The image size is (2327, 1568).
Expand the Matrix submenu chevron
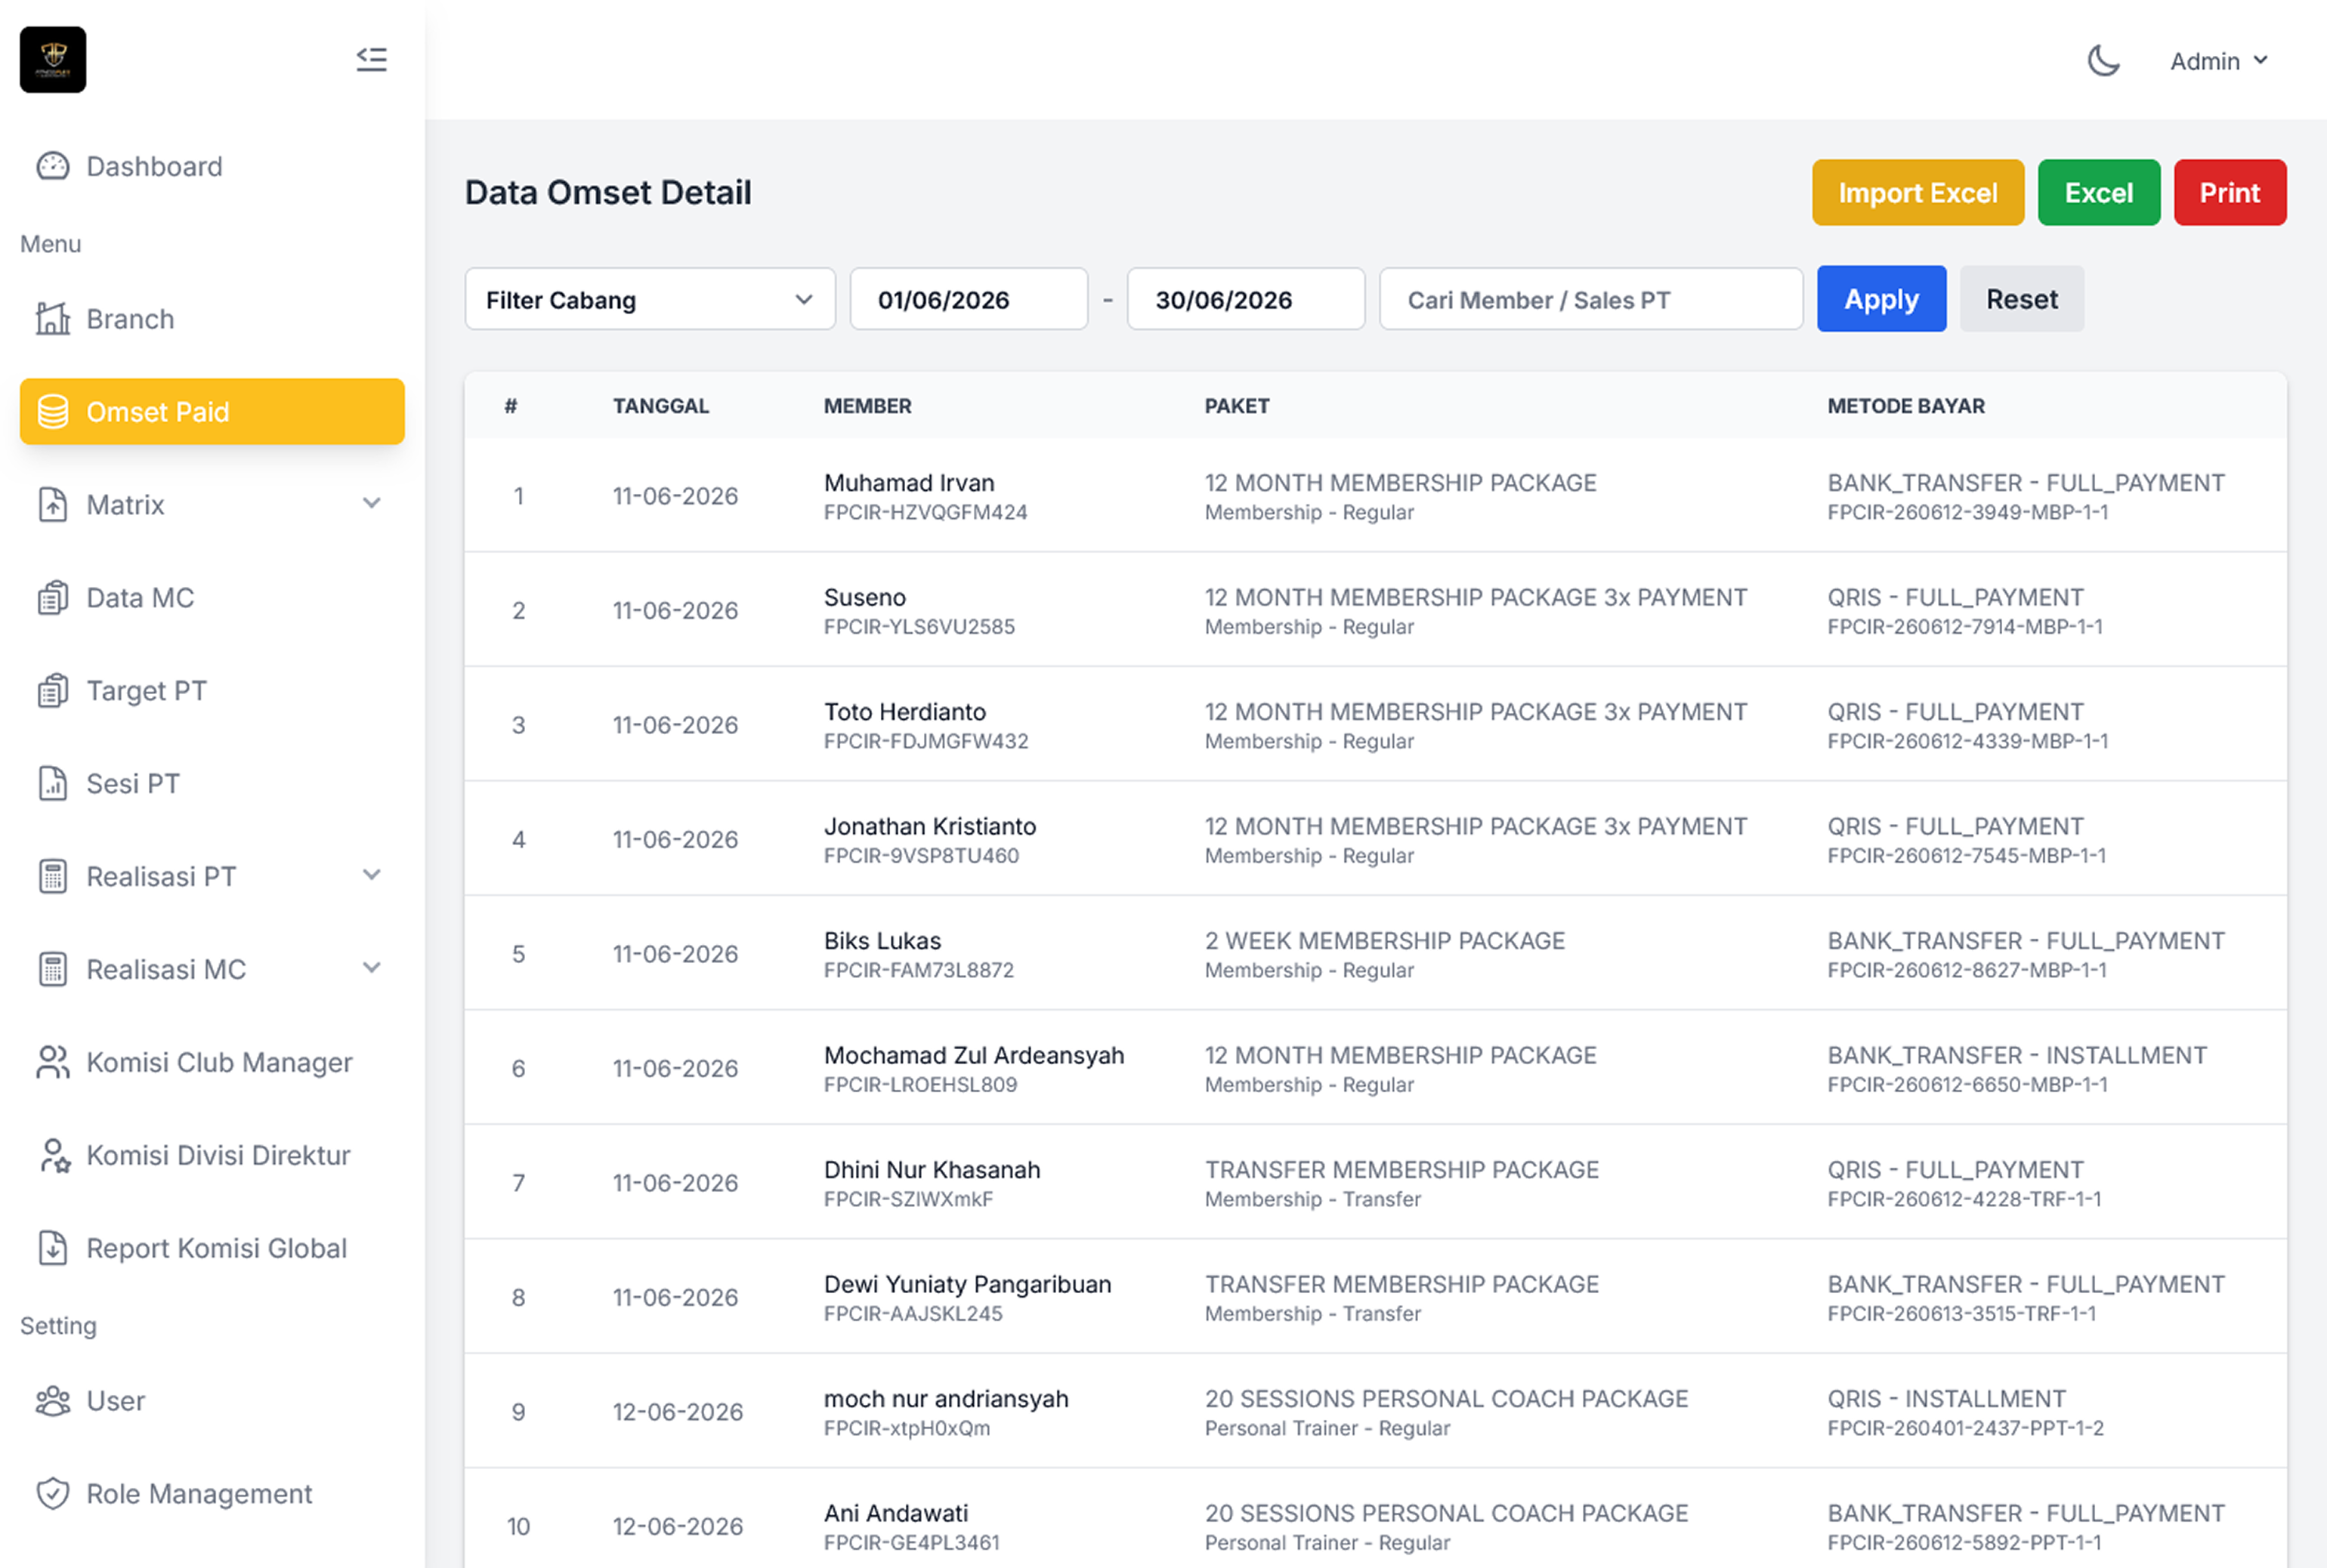(x=372, y=504)
